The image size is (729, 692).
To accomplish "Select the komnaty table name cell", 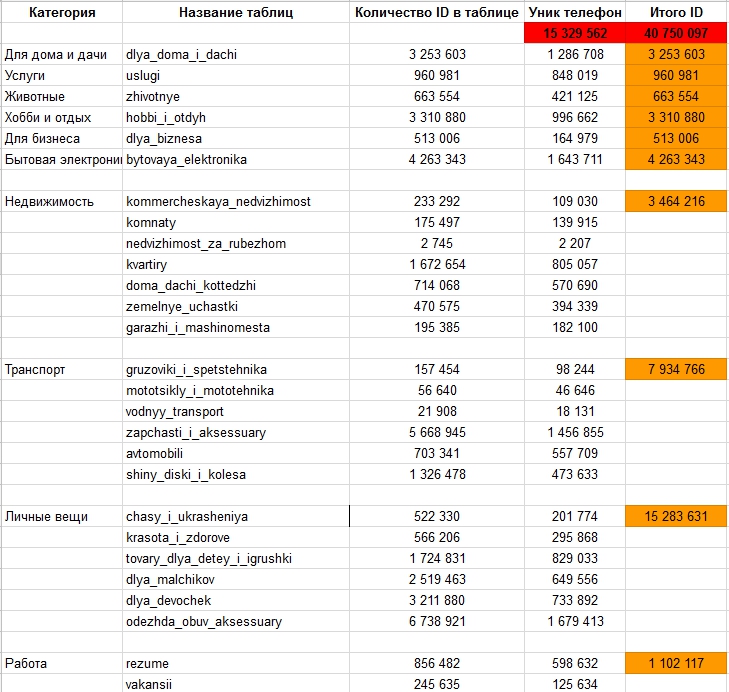I will click(236, 222).
